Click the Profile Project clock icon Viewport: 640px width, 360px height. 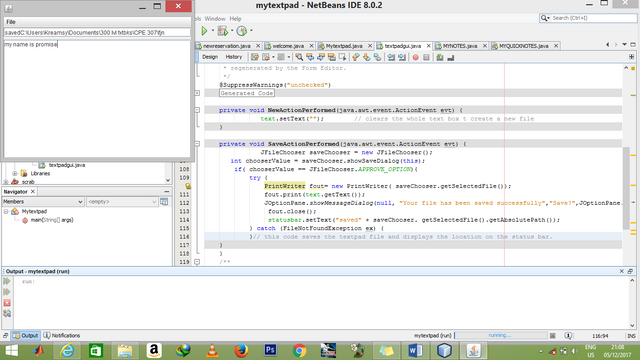coord(242,31)
